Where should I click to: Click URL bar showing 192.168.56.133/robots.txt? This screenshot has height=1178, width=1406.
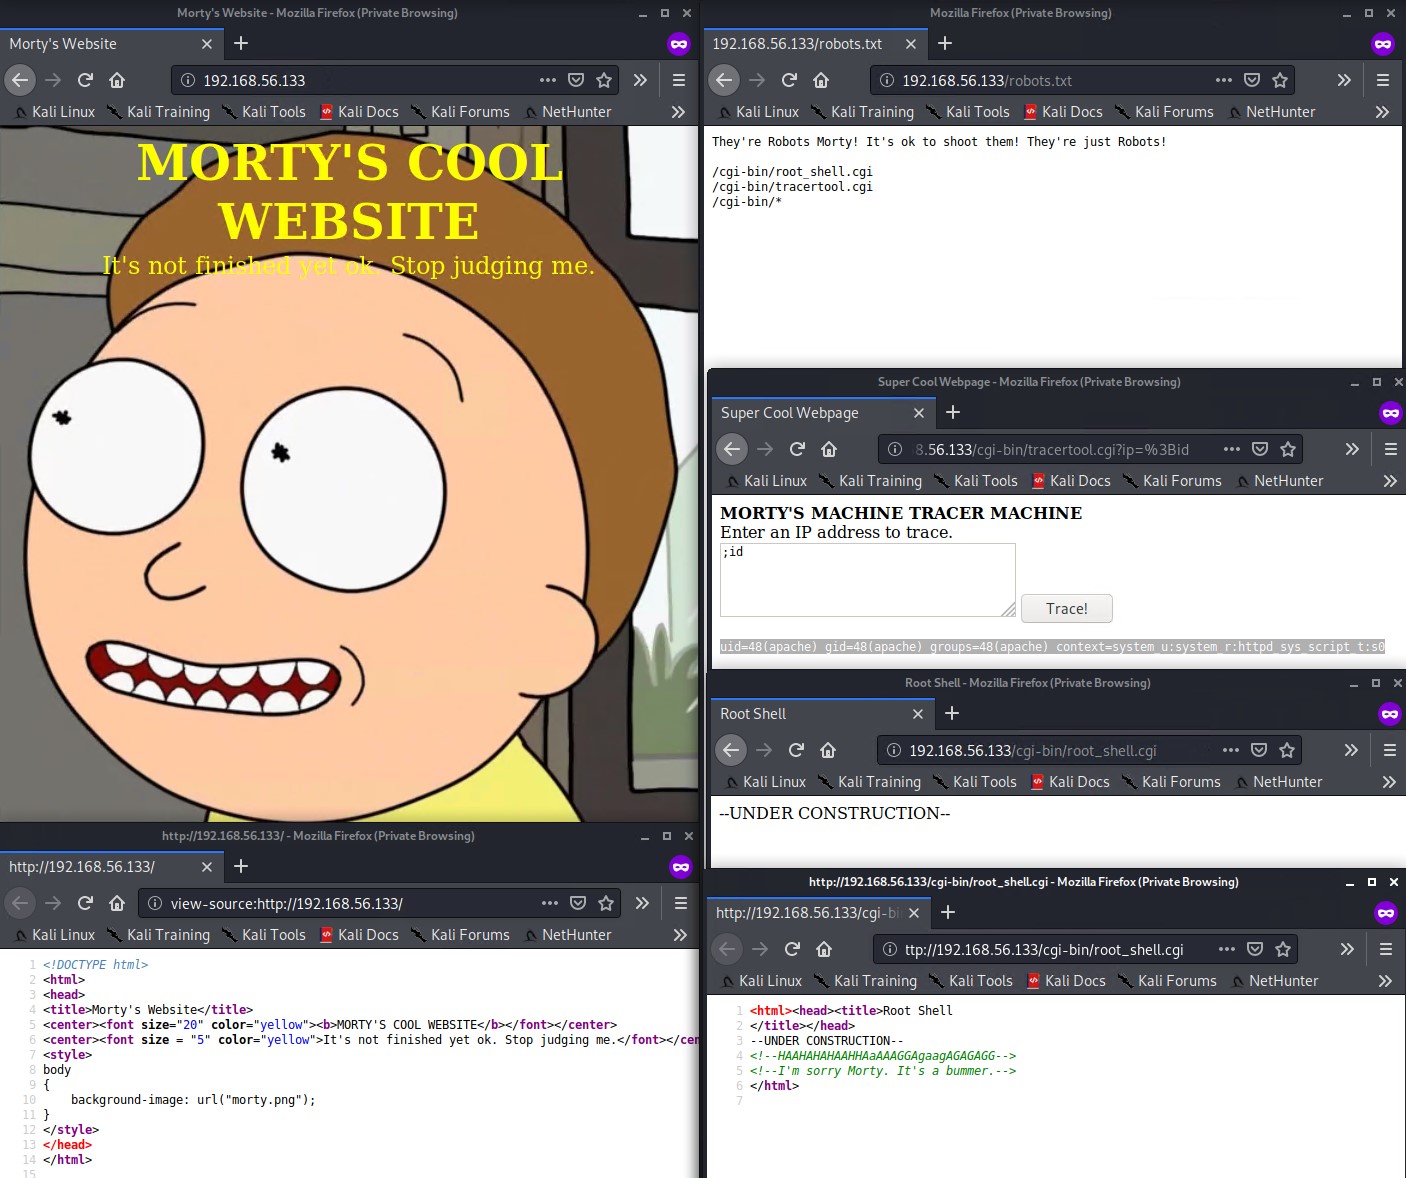pyautogui.click(x=1081, y=80)
